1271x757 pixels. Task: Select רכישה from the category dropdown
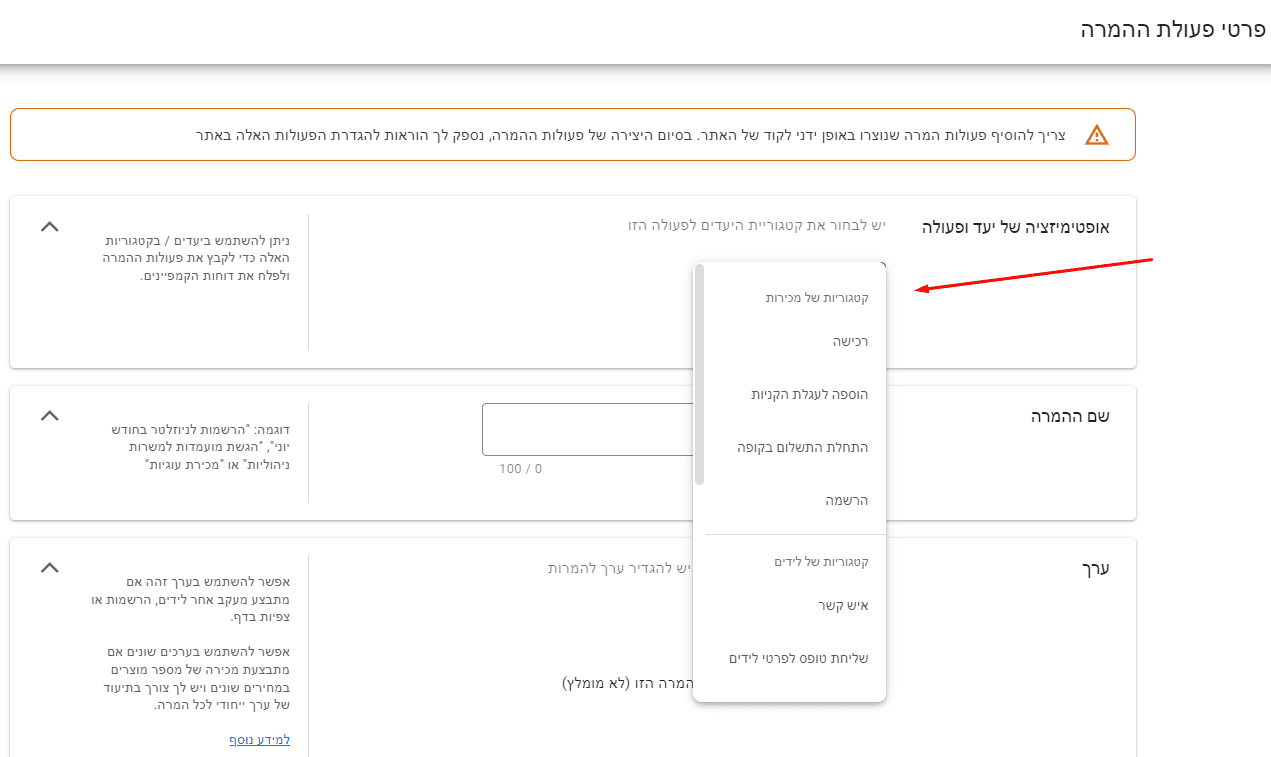pos(789,342)
